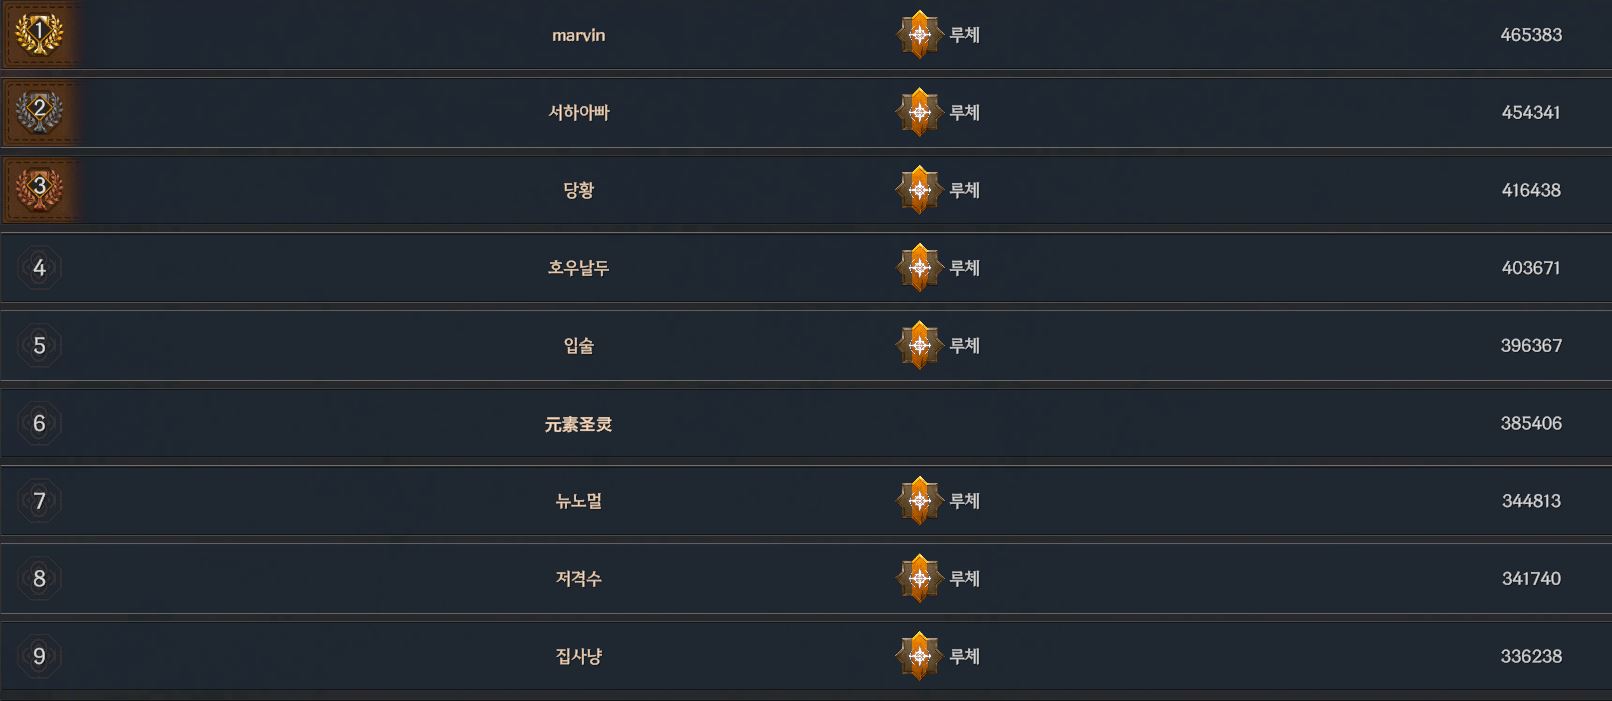Image resolution: width=1612 pixels, height=701 pixels.
Task: Click the 루체 label in rank 5 row
Action: 964,345
